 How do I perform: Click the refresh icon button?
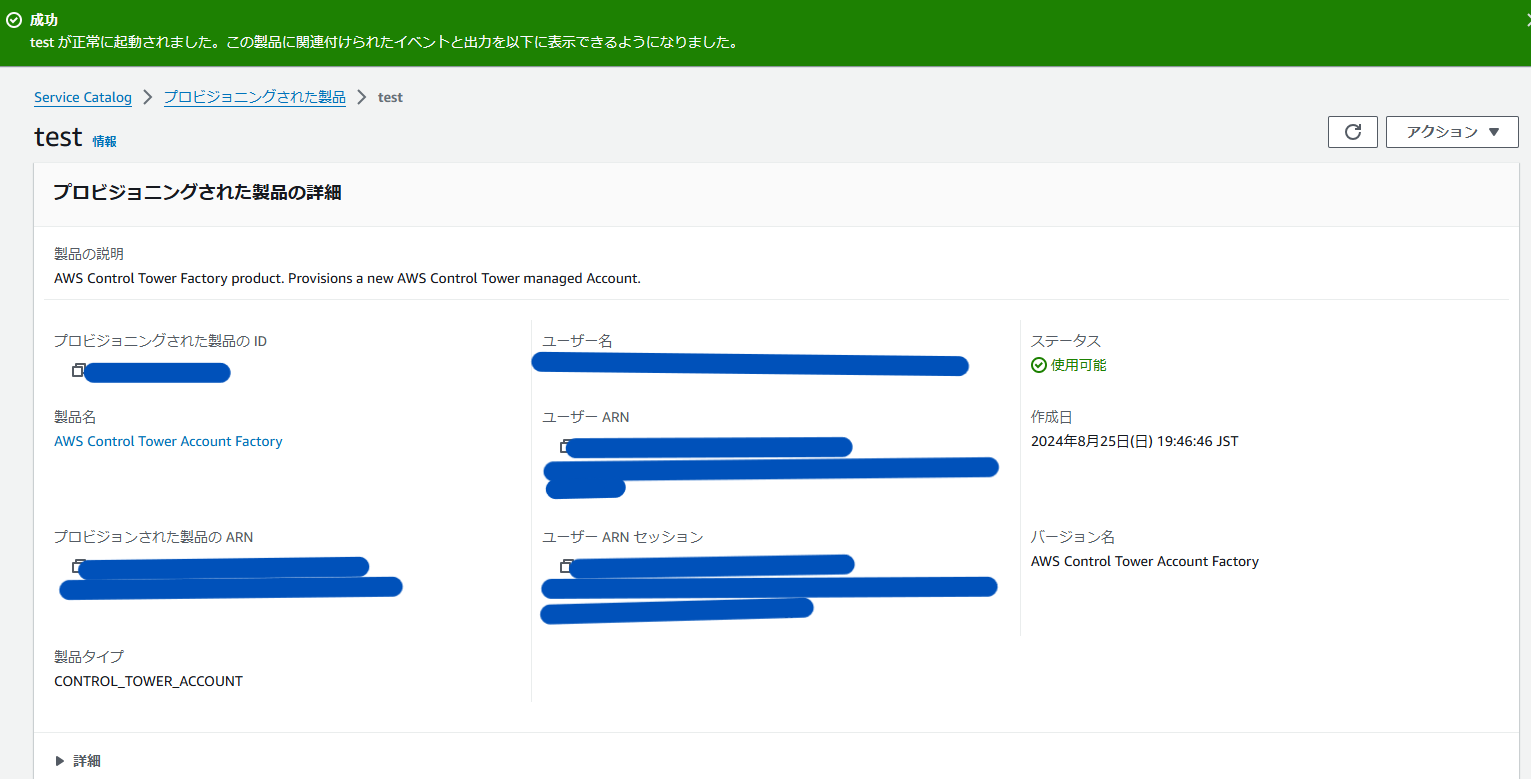tap(1353, 132)
